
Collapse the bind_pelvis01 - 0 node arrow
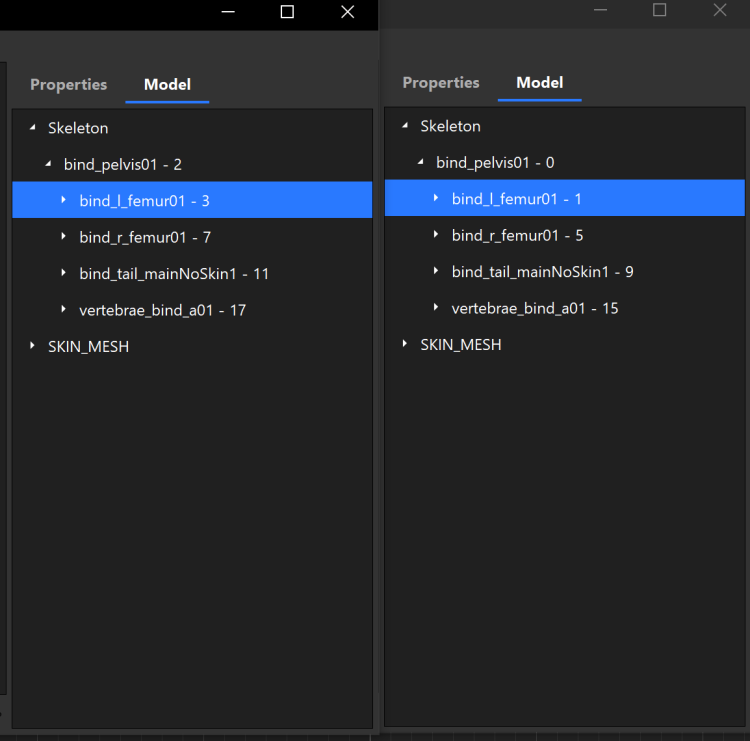point(420,162)
